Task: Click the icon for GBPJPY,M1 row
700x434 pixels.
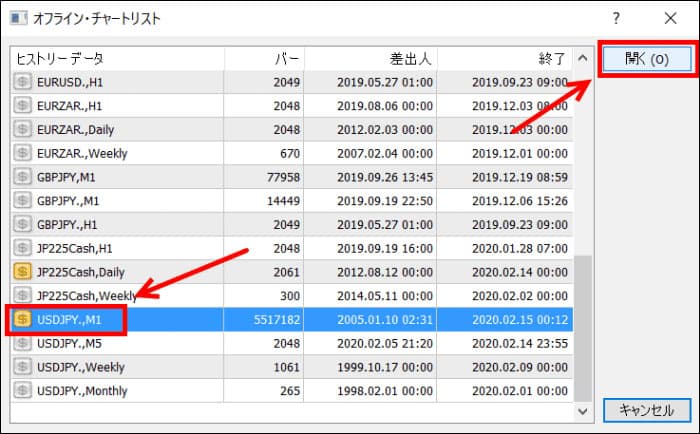Action: [x=23, y=176]
